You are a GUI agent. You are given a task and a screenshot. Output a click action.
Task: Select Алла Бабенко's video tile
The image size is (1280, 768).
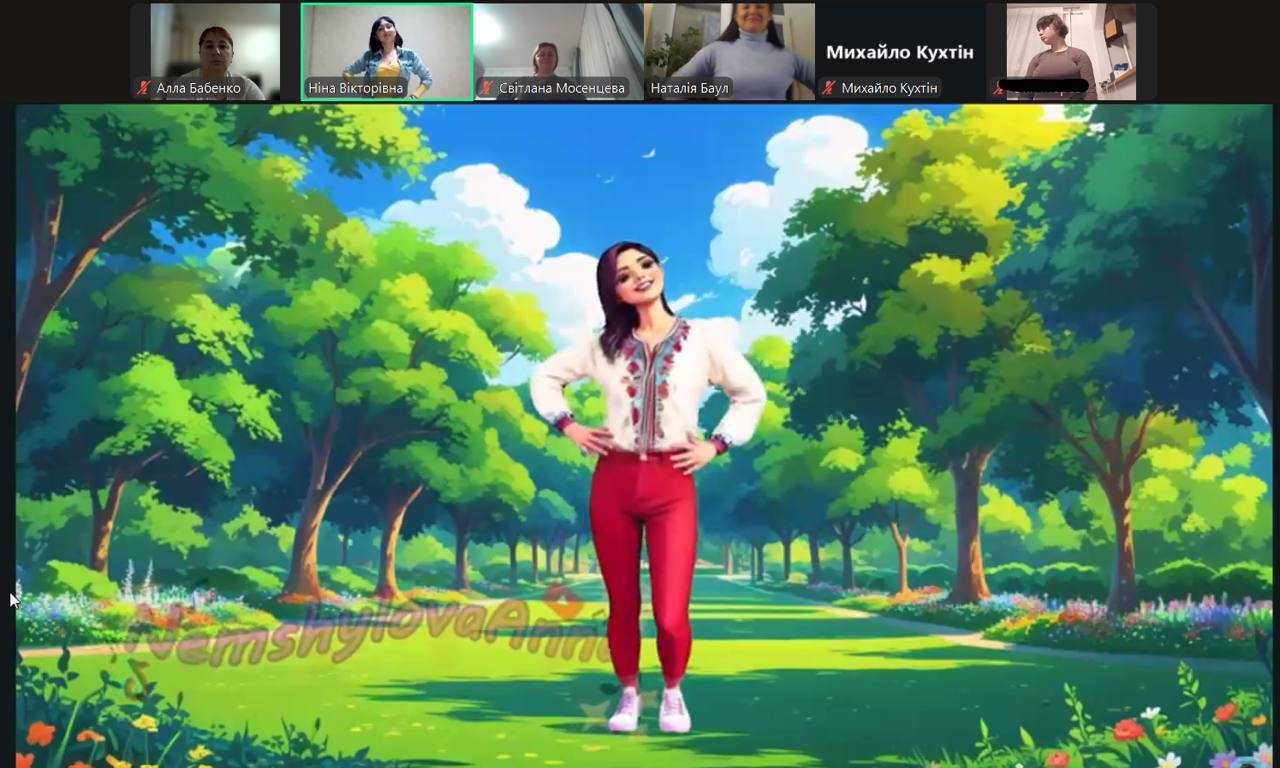click(x=215, y=45)
